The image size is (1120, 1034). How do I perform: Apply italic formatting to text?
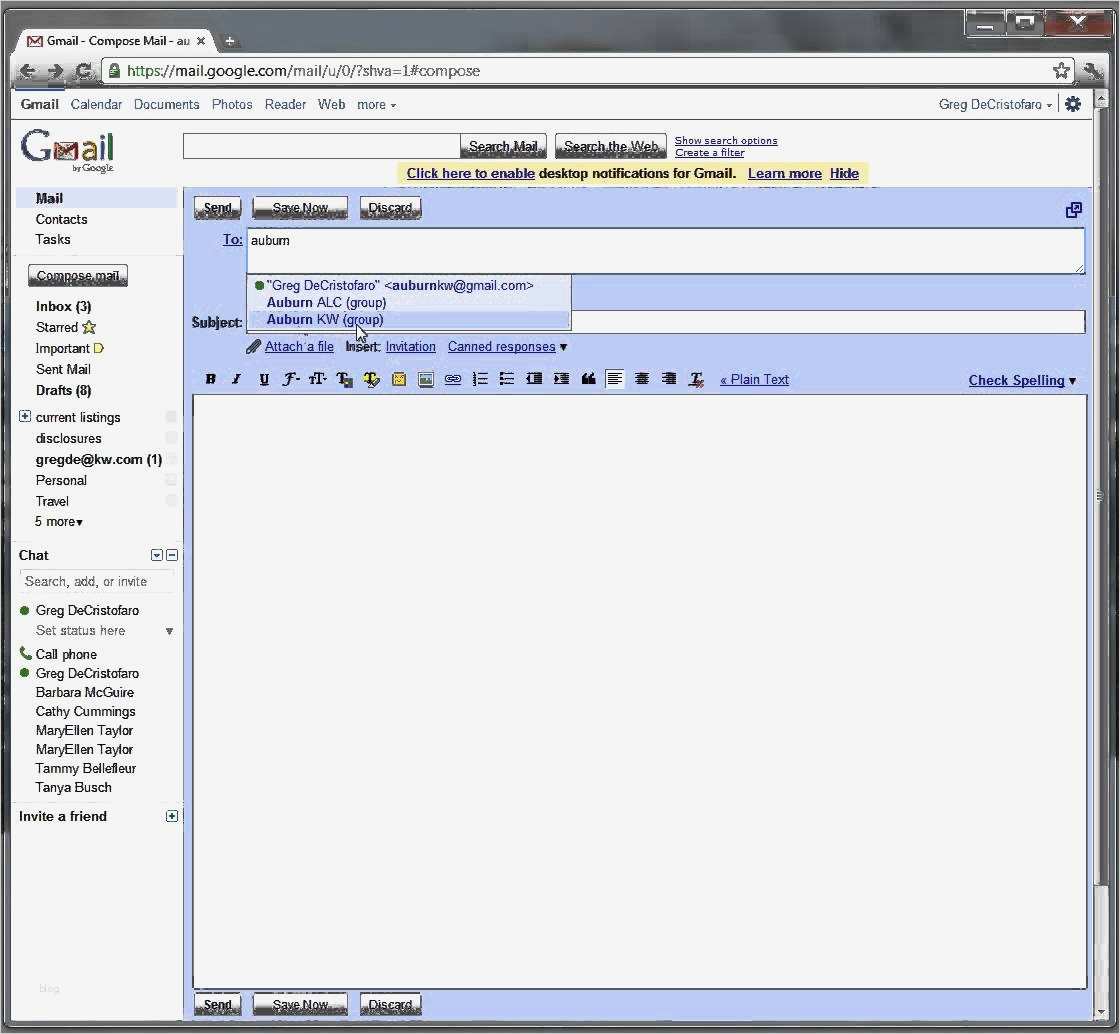236,379
